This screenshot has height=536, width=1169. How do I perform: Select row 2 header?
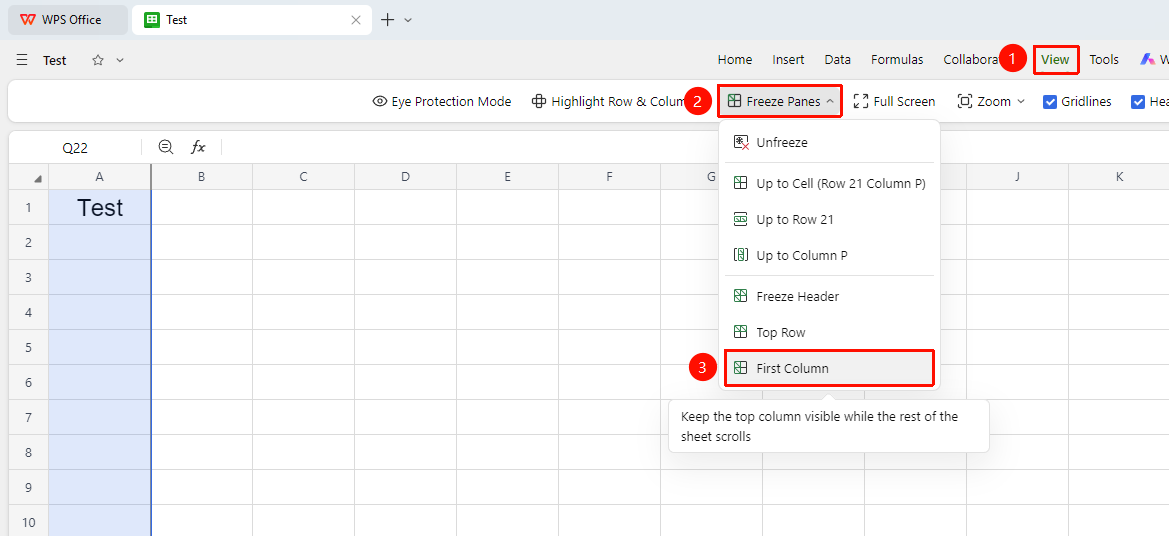29,242
